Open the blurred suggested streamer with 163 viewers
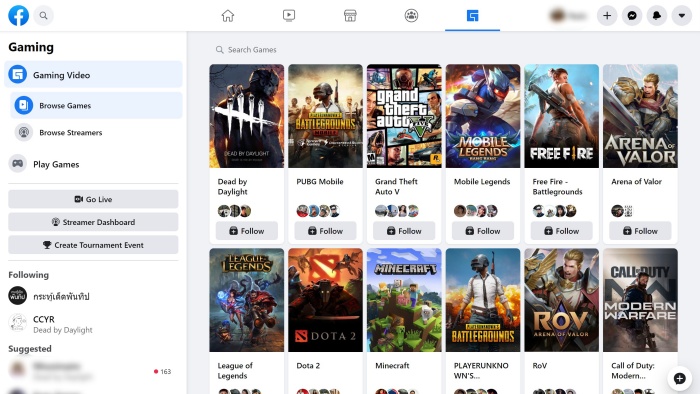This screenshot has width=700, height=394. click(x=93, y=371)
